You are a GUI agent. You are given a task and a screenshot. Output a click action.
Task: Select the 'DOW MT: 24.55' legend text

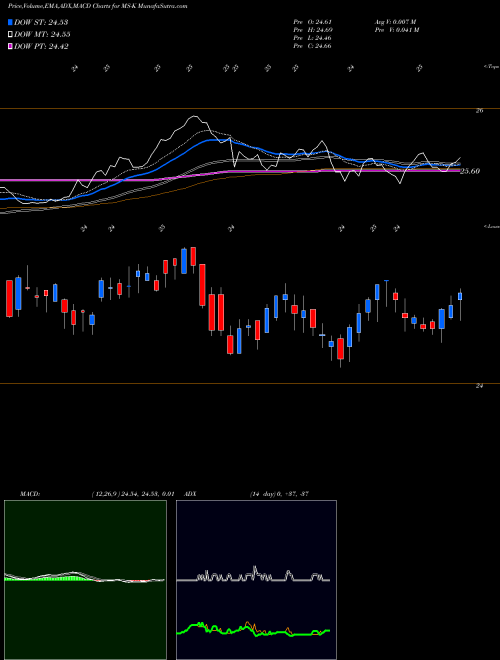[x=42, y=35]
